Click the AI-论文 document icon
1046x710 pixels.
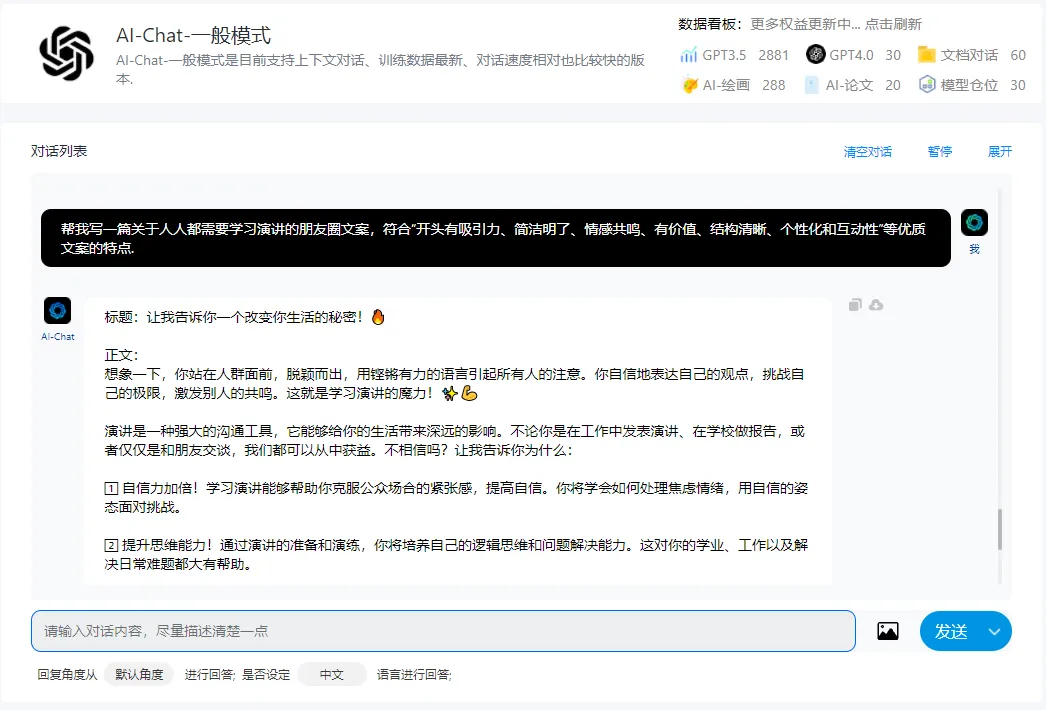pos(811,85)
